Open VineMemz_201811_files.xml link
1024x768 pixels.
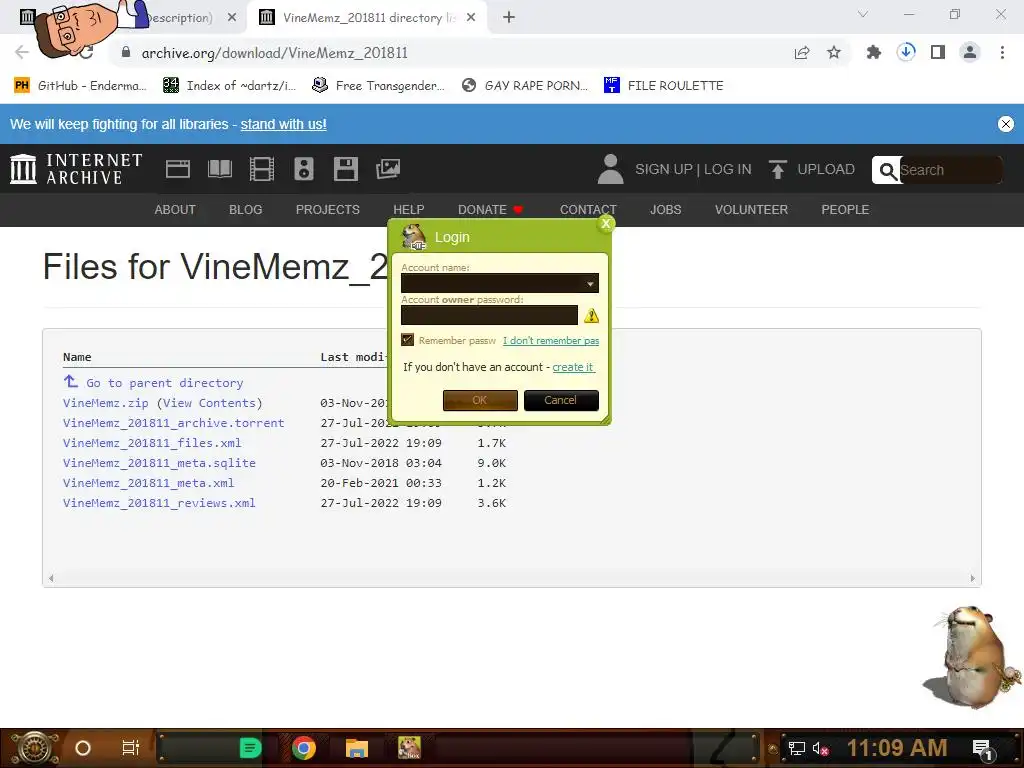[x=152, y=443]
